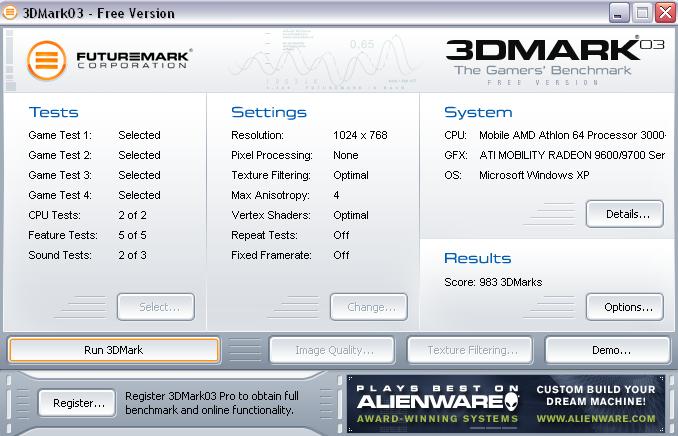Click the "Vertex Shaders:" label

tap(271, 215)
